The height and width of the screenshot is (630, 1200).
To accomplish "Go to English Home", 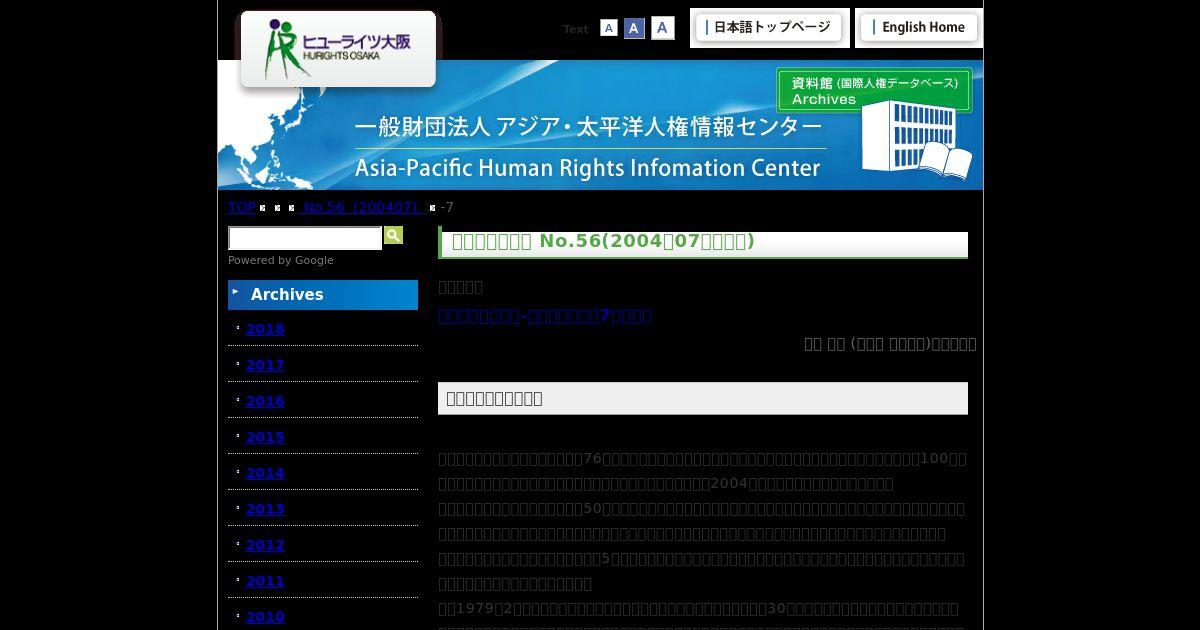I will [x=919, y=28].
